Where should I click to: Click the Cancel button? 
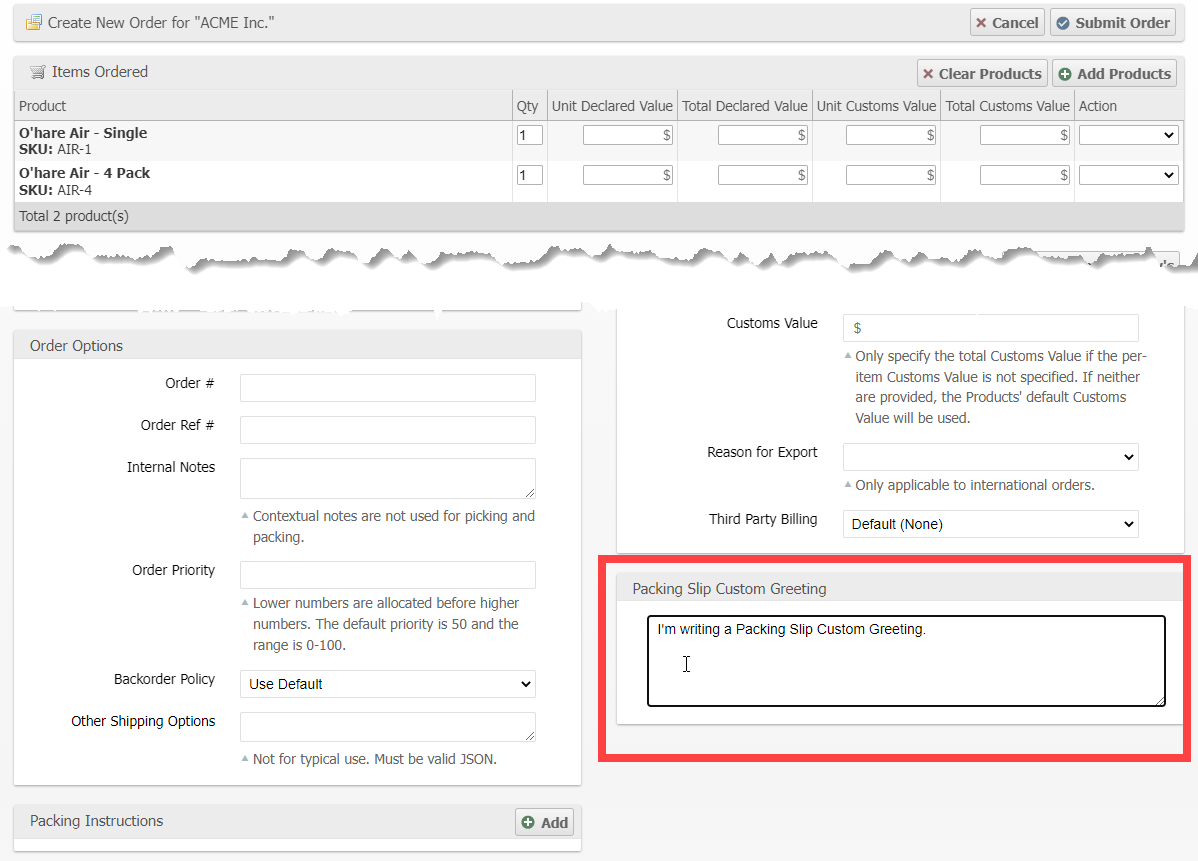1007,23
